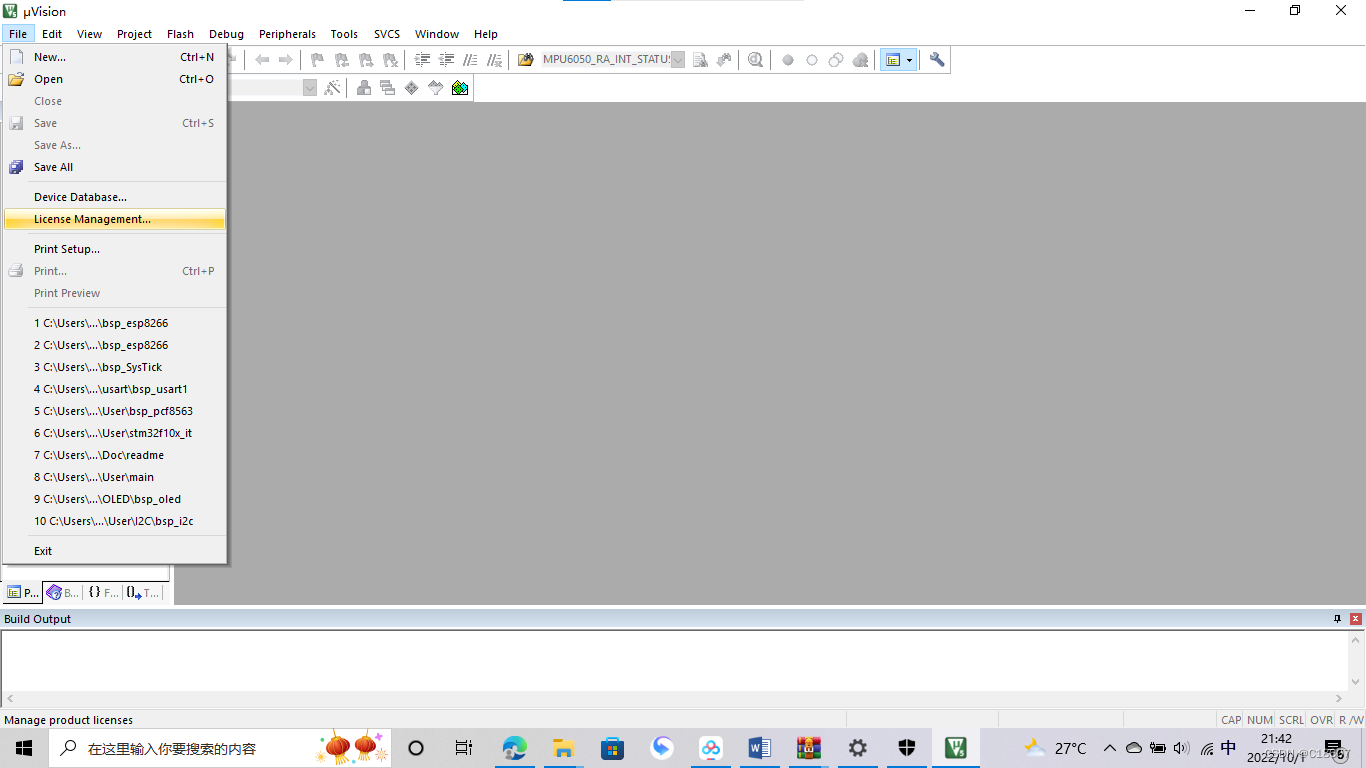Expand the arrow beside Project Window button
Image resolution: width=1366 pixels, height=768 pixels.
[910, 60]
